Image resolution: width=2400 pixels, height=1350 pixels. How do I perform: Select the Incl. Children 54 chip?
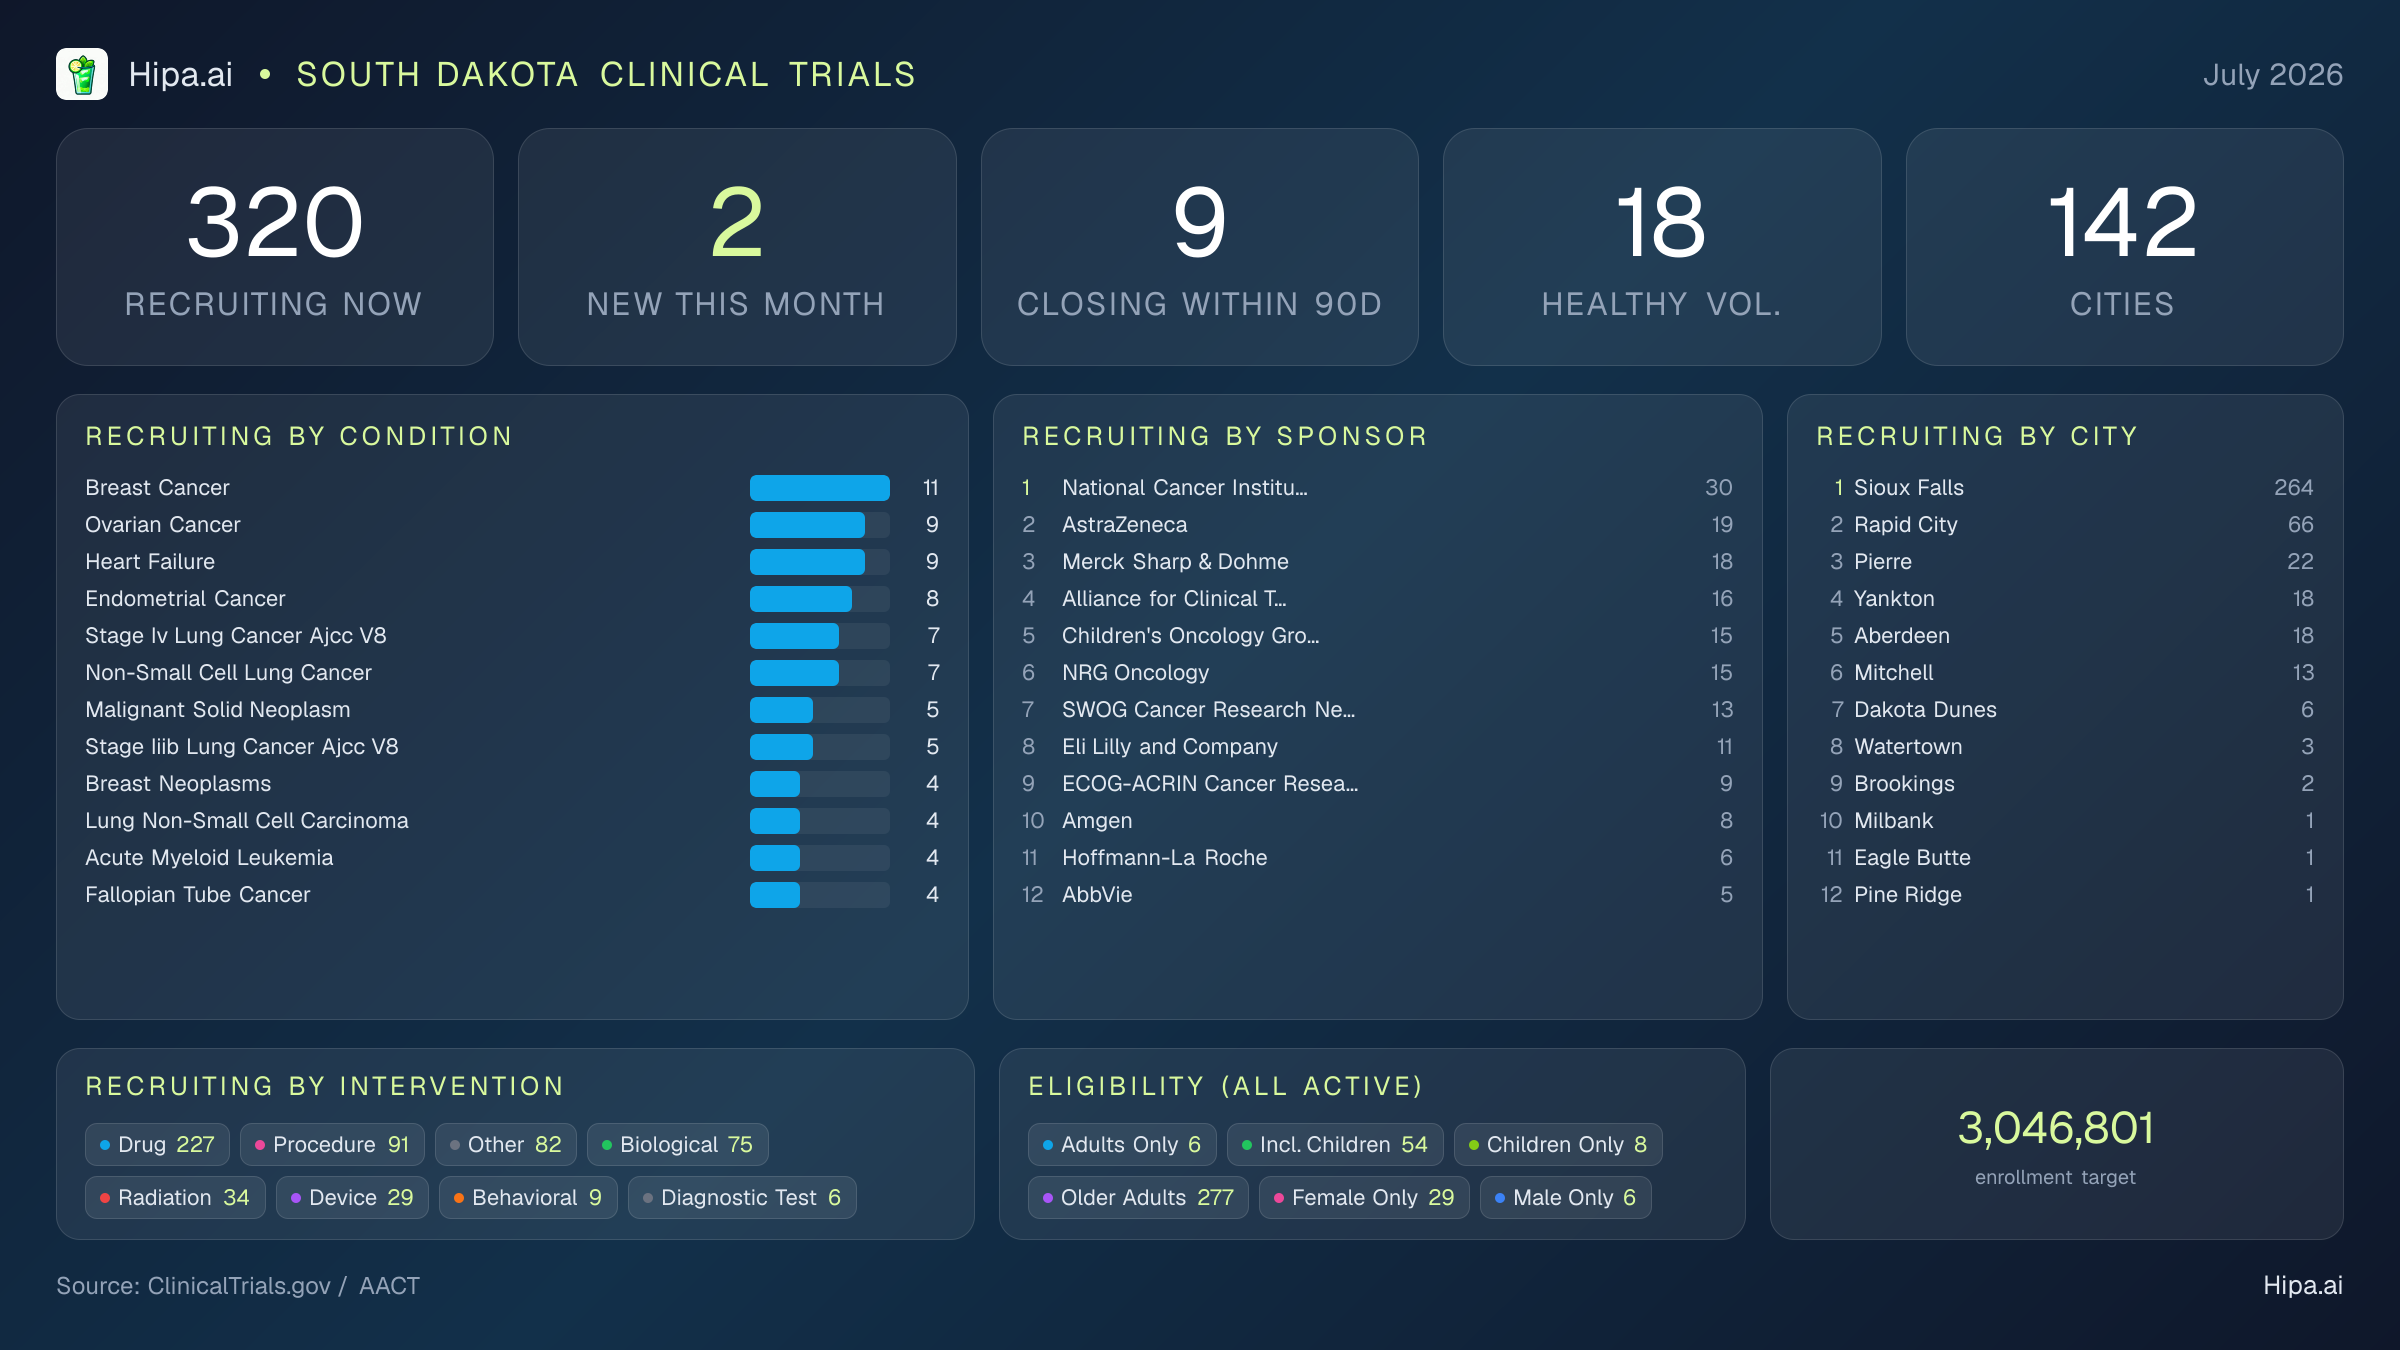coord(1335,1145)
